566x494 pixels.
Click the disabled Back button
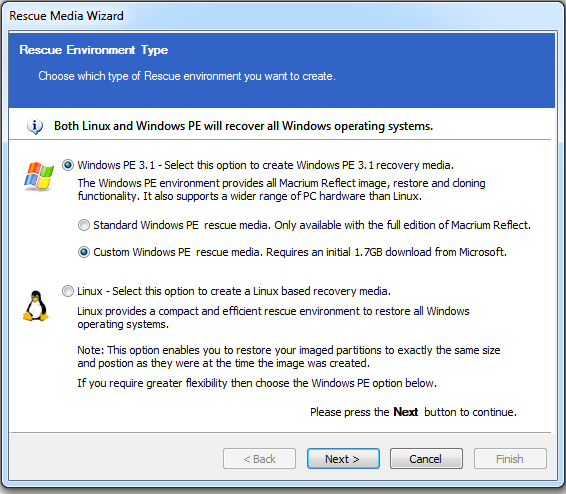pos(260,459)
